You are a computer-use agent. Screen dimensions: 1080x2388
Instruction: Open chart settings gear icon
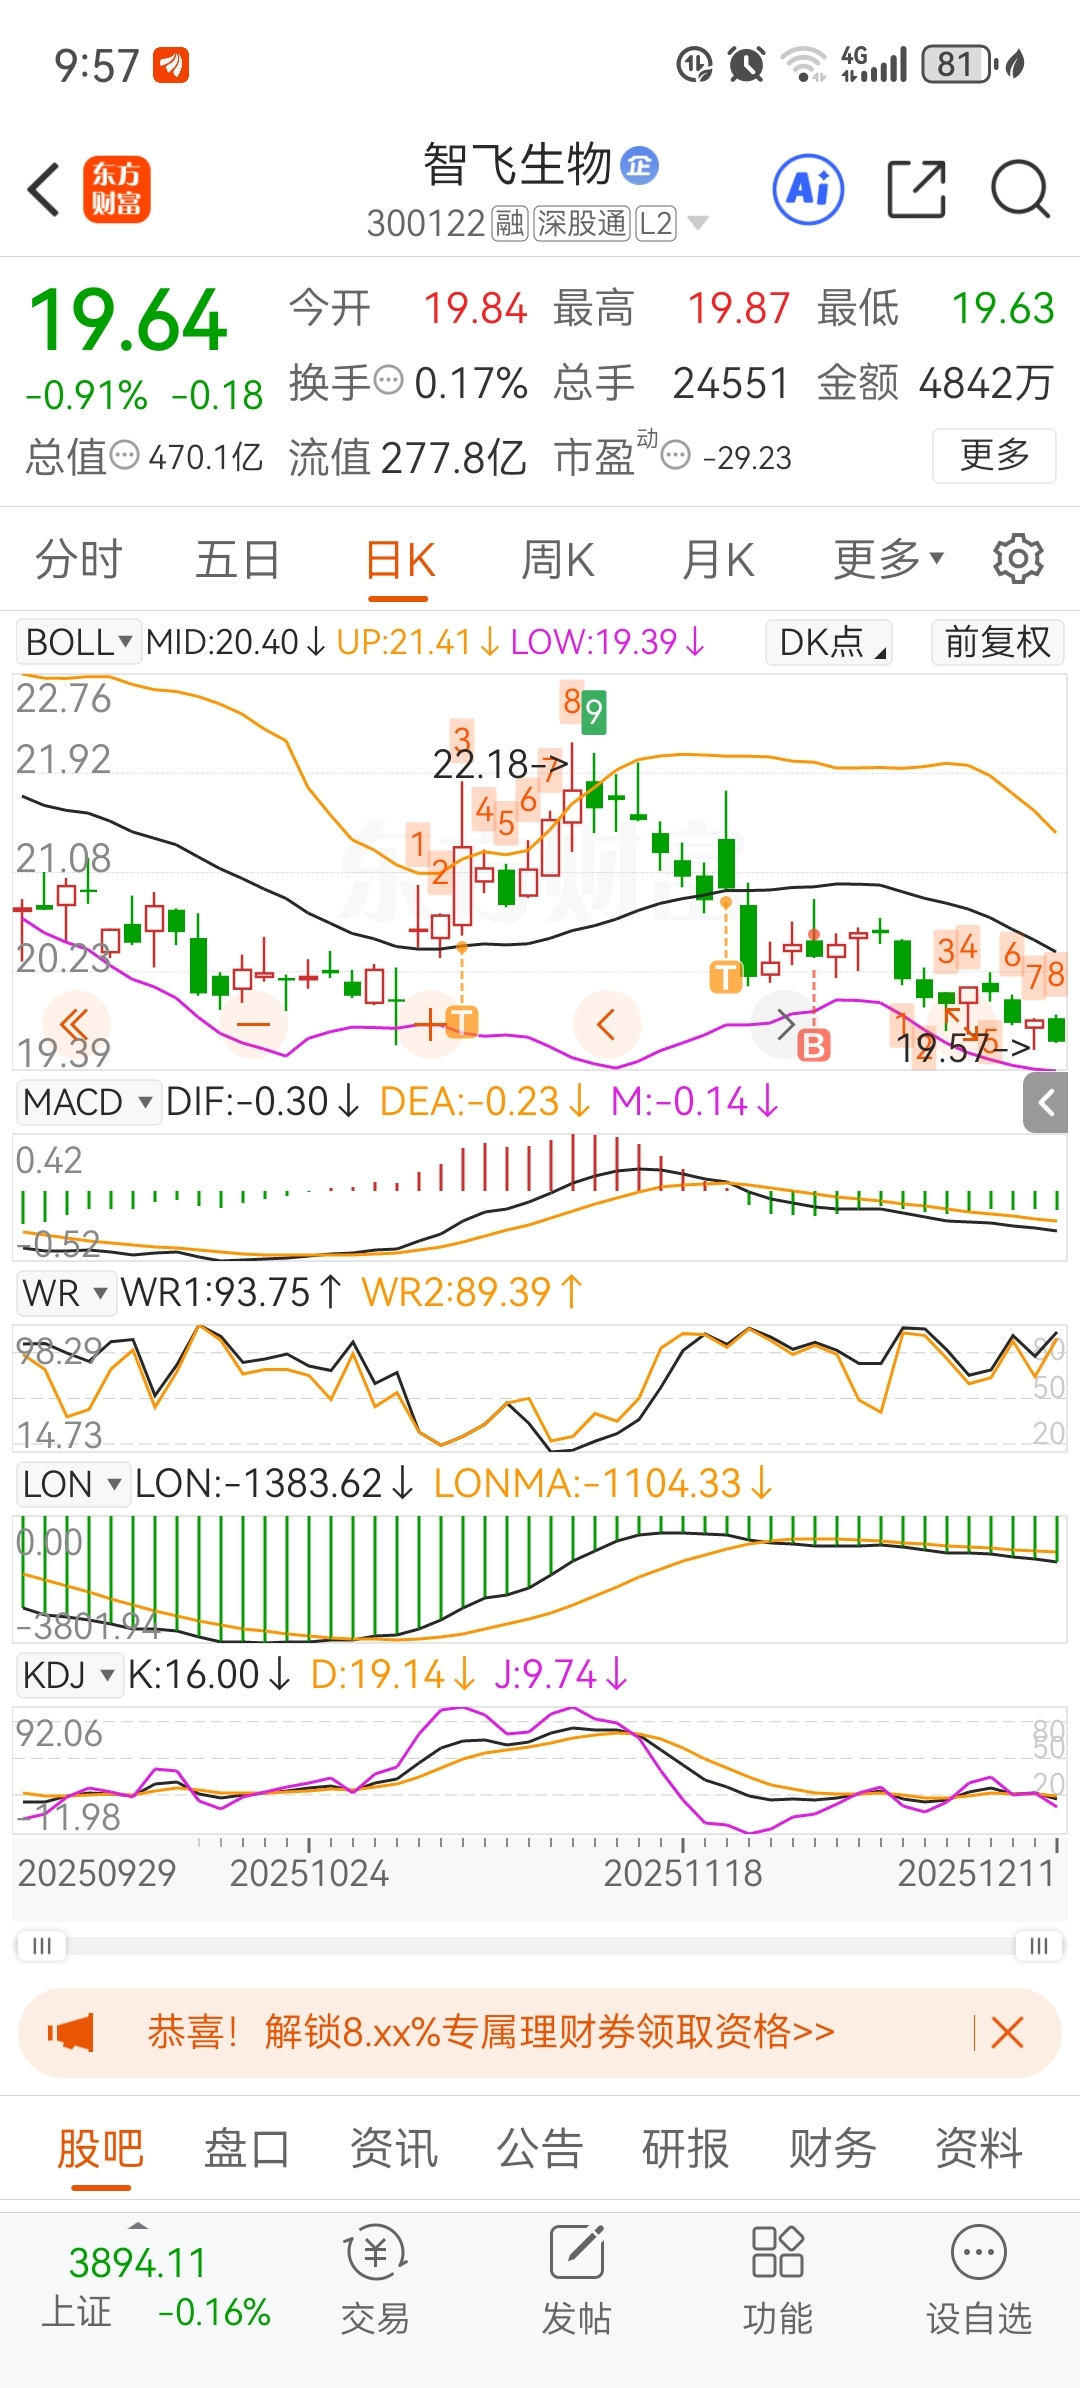coord(1018,558)
